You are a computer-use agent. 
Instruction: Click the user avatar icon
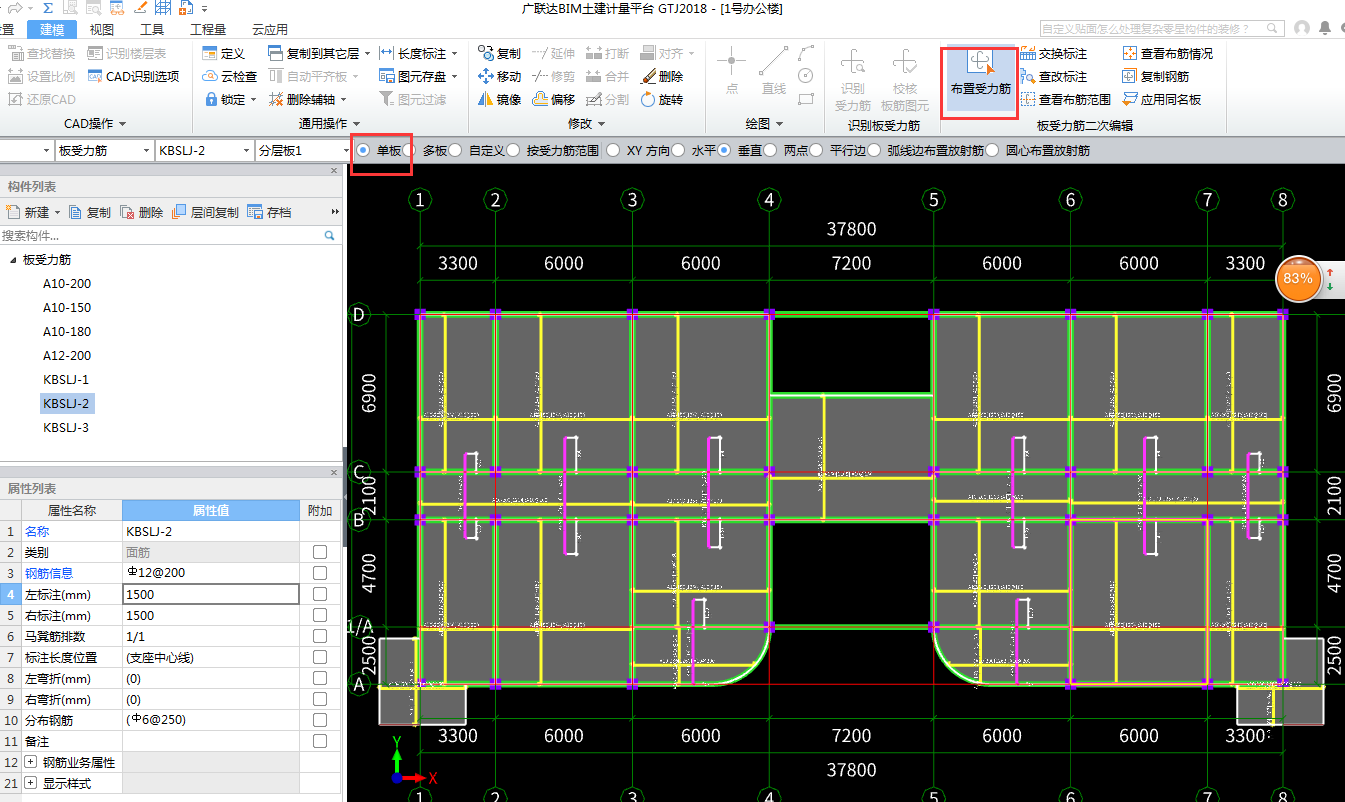(1301, 28)
